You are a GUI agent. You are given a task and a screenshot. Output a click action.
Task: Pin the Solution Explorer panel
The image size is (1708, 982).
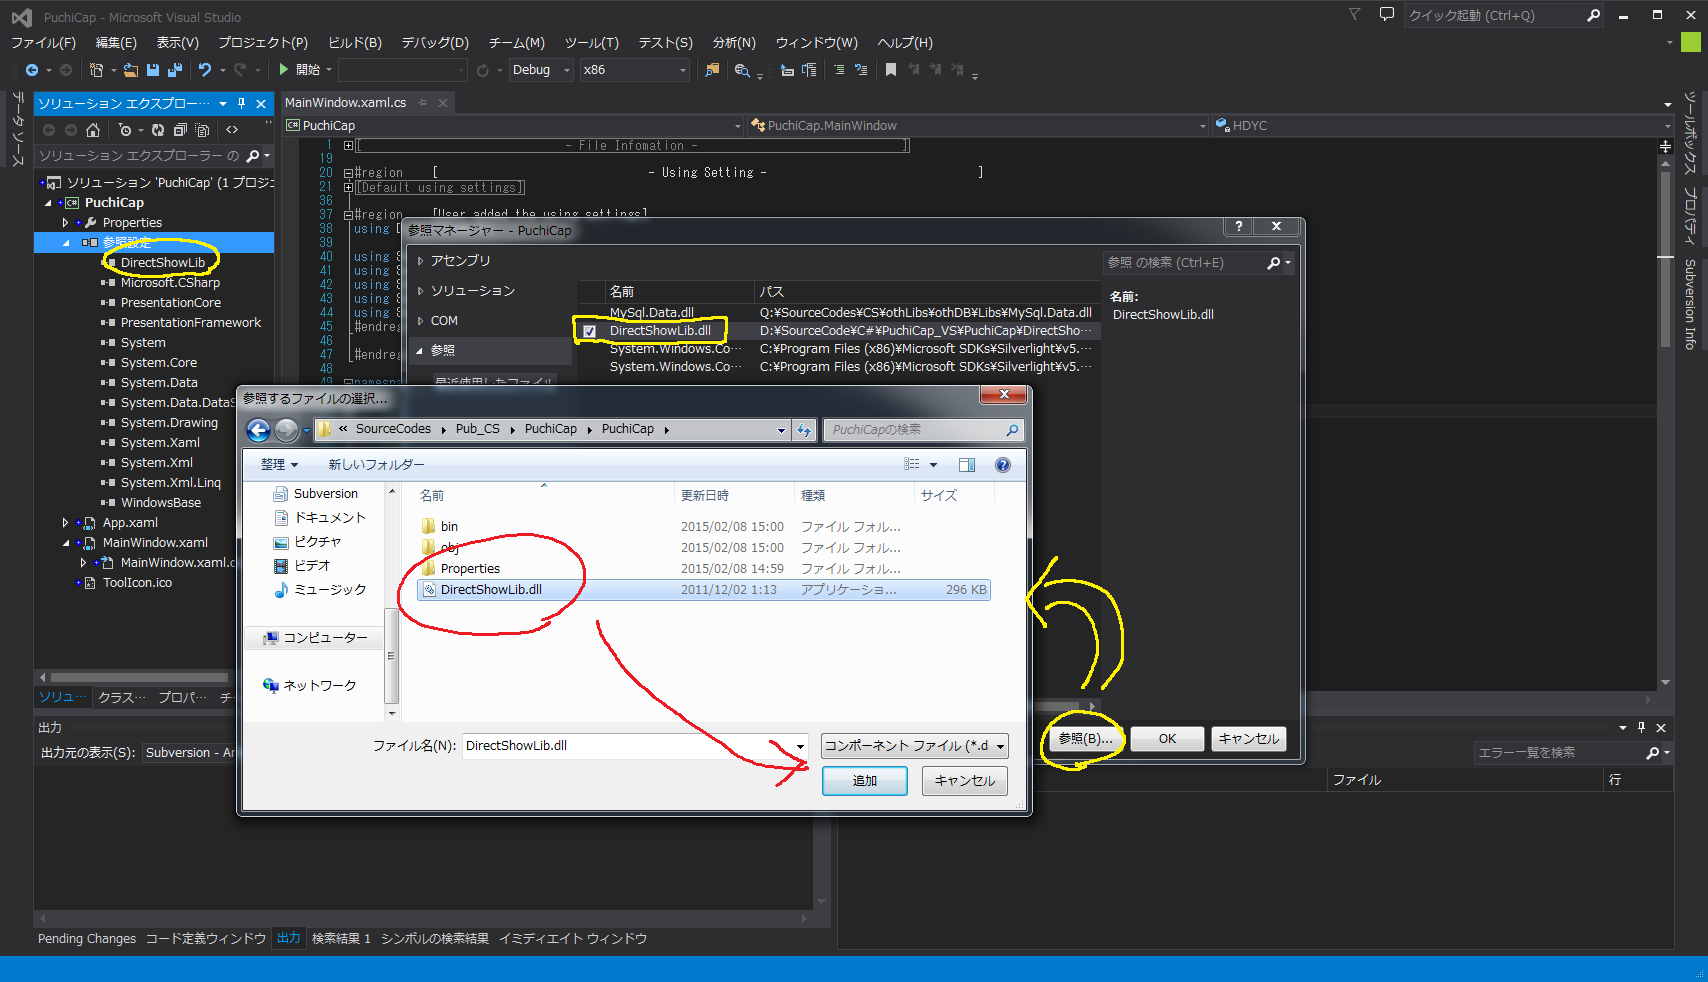pos(241,103)
